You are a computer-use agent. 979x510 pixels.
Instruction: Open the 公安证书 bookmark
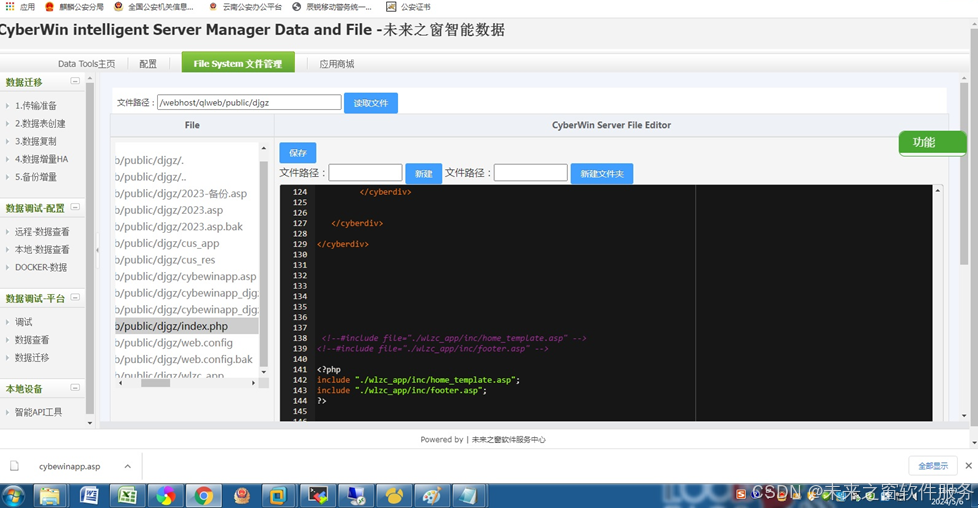[x=408, y=7]
